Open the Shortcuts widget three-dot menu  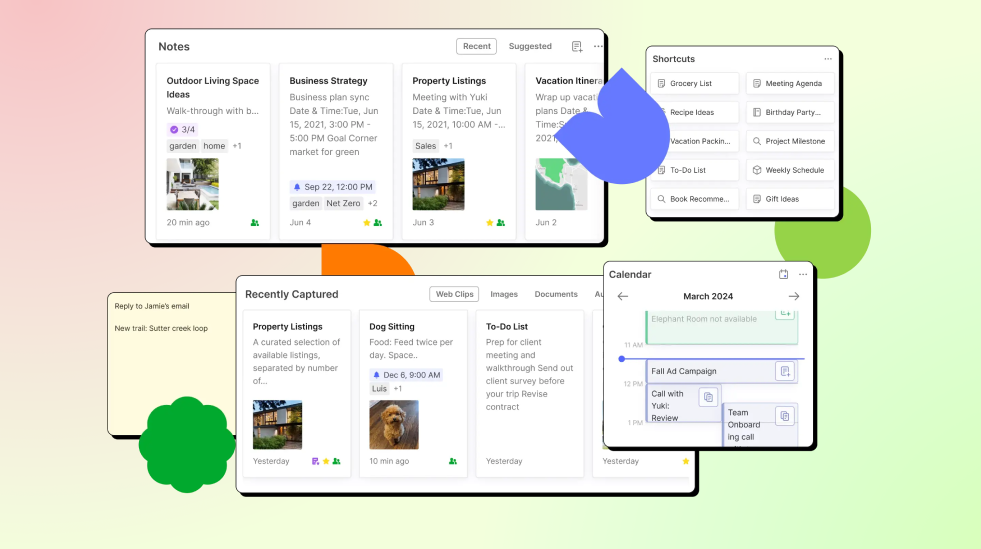[x=827, y=59]
